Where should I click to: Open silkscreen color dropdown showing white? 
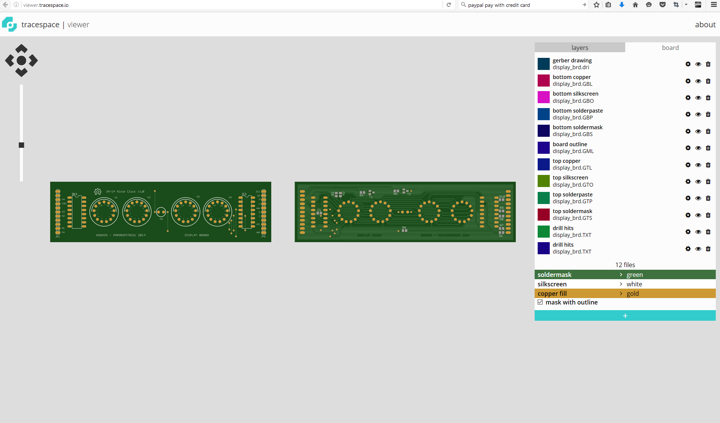(x=625, y=284)
